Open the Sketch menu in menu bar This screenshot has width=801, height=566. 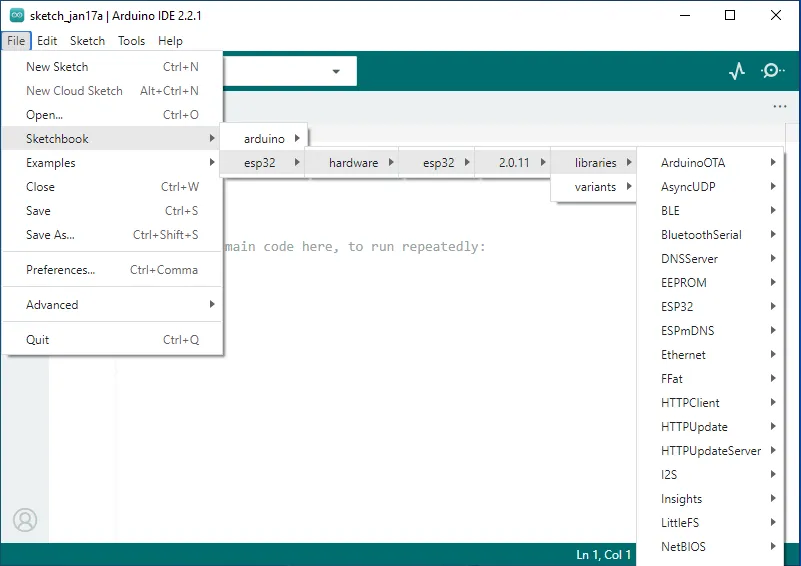pos(87,41)
